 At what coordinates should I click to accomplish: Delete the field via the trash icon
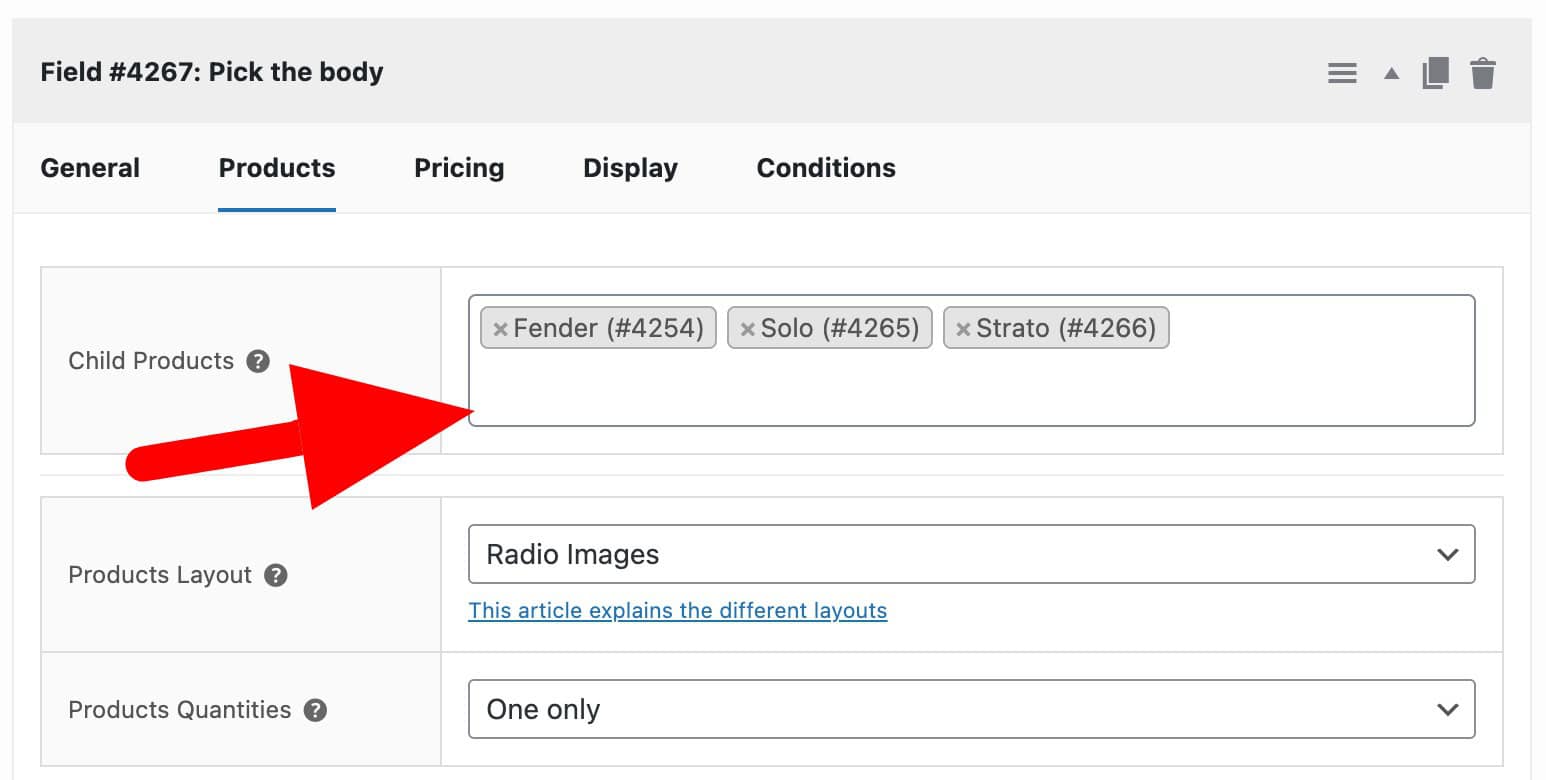(1483, 71)
